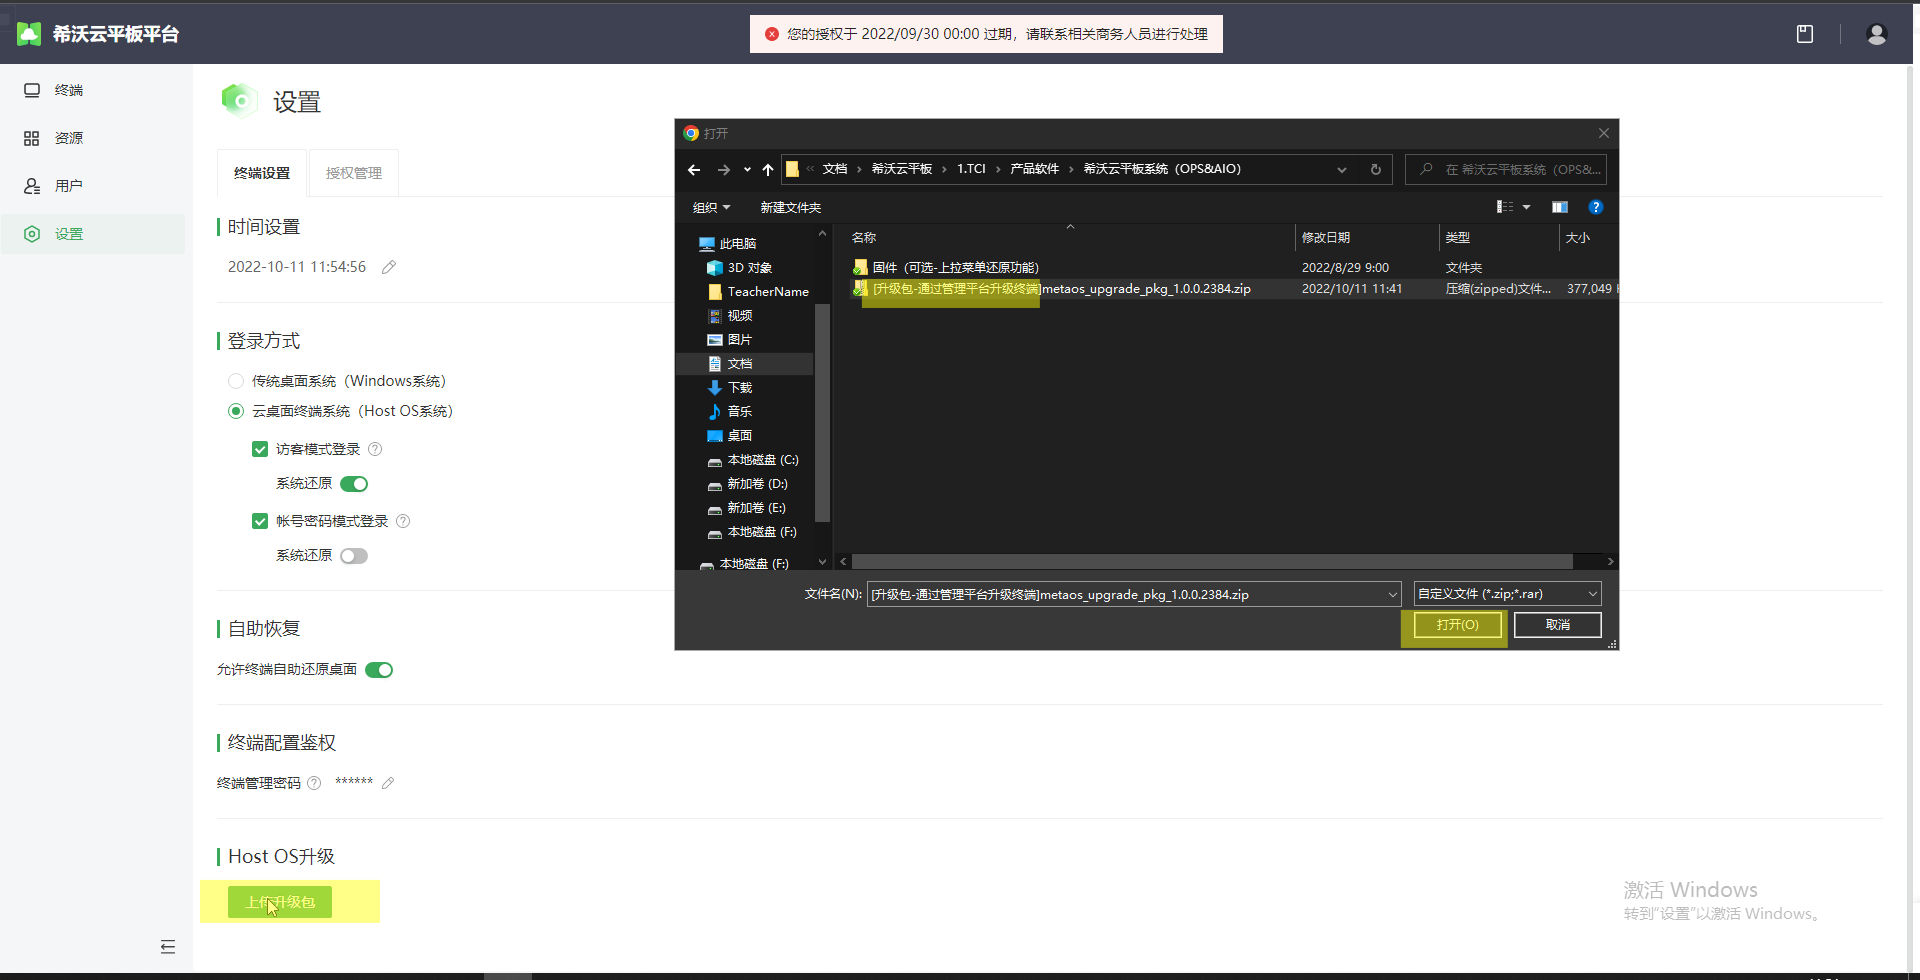Viewport: 1920px width, 980px height.
Task: Expand the address bar history dropdown
Action: [x=1342, y=170]
